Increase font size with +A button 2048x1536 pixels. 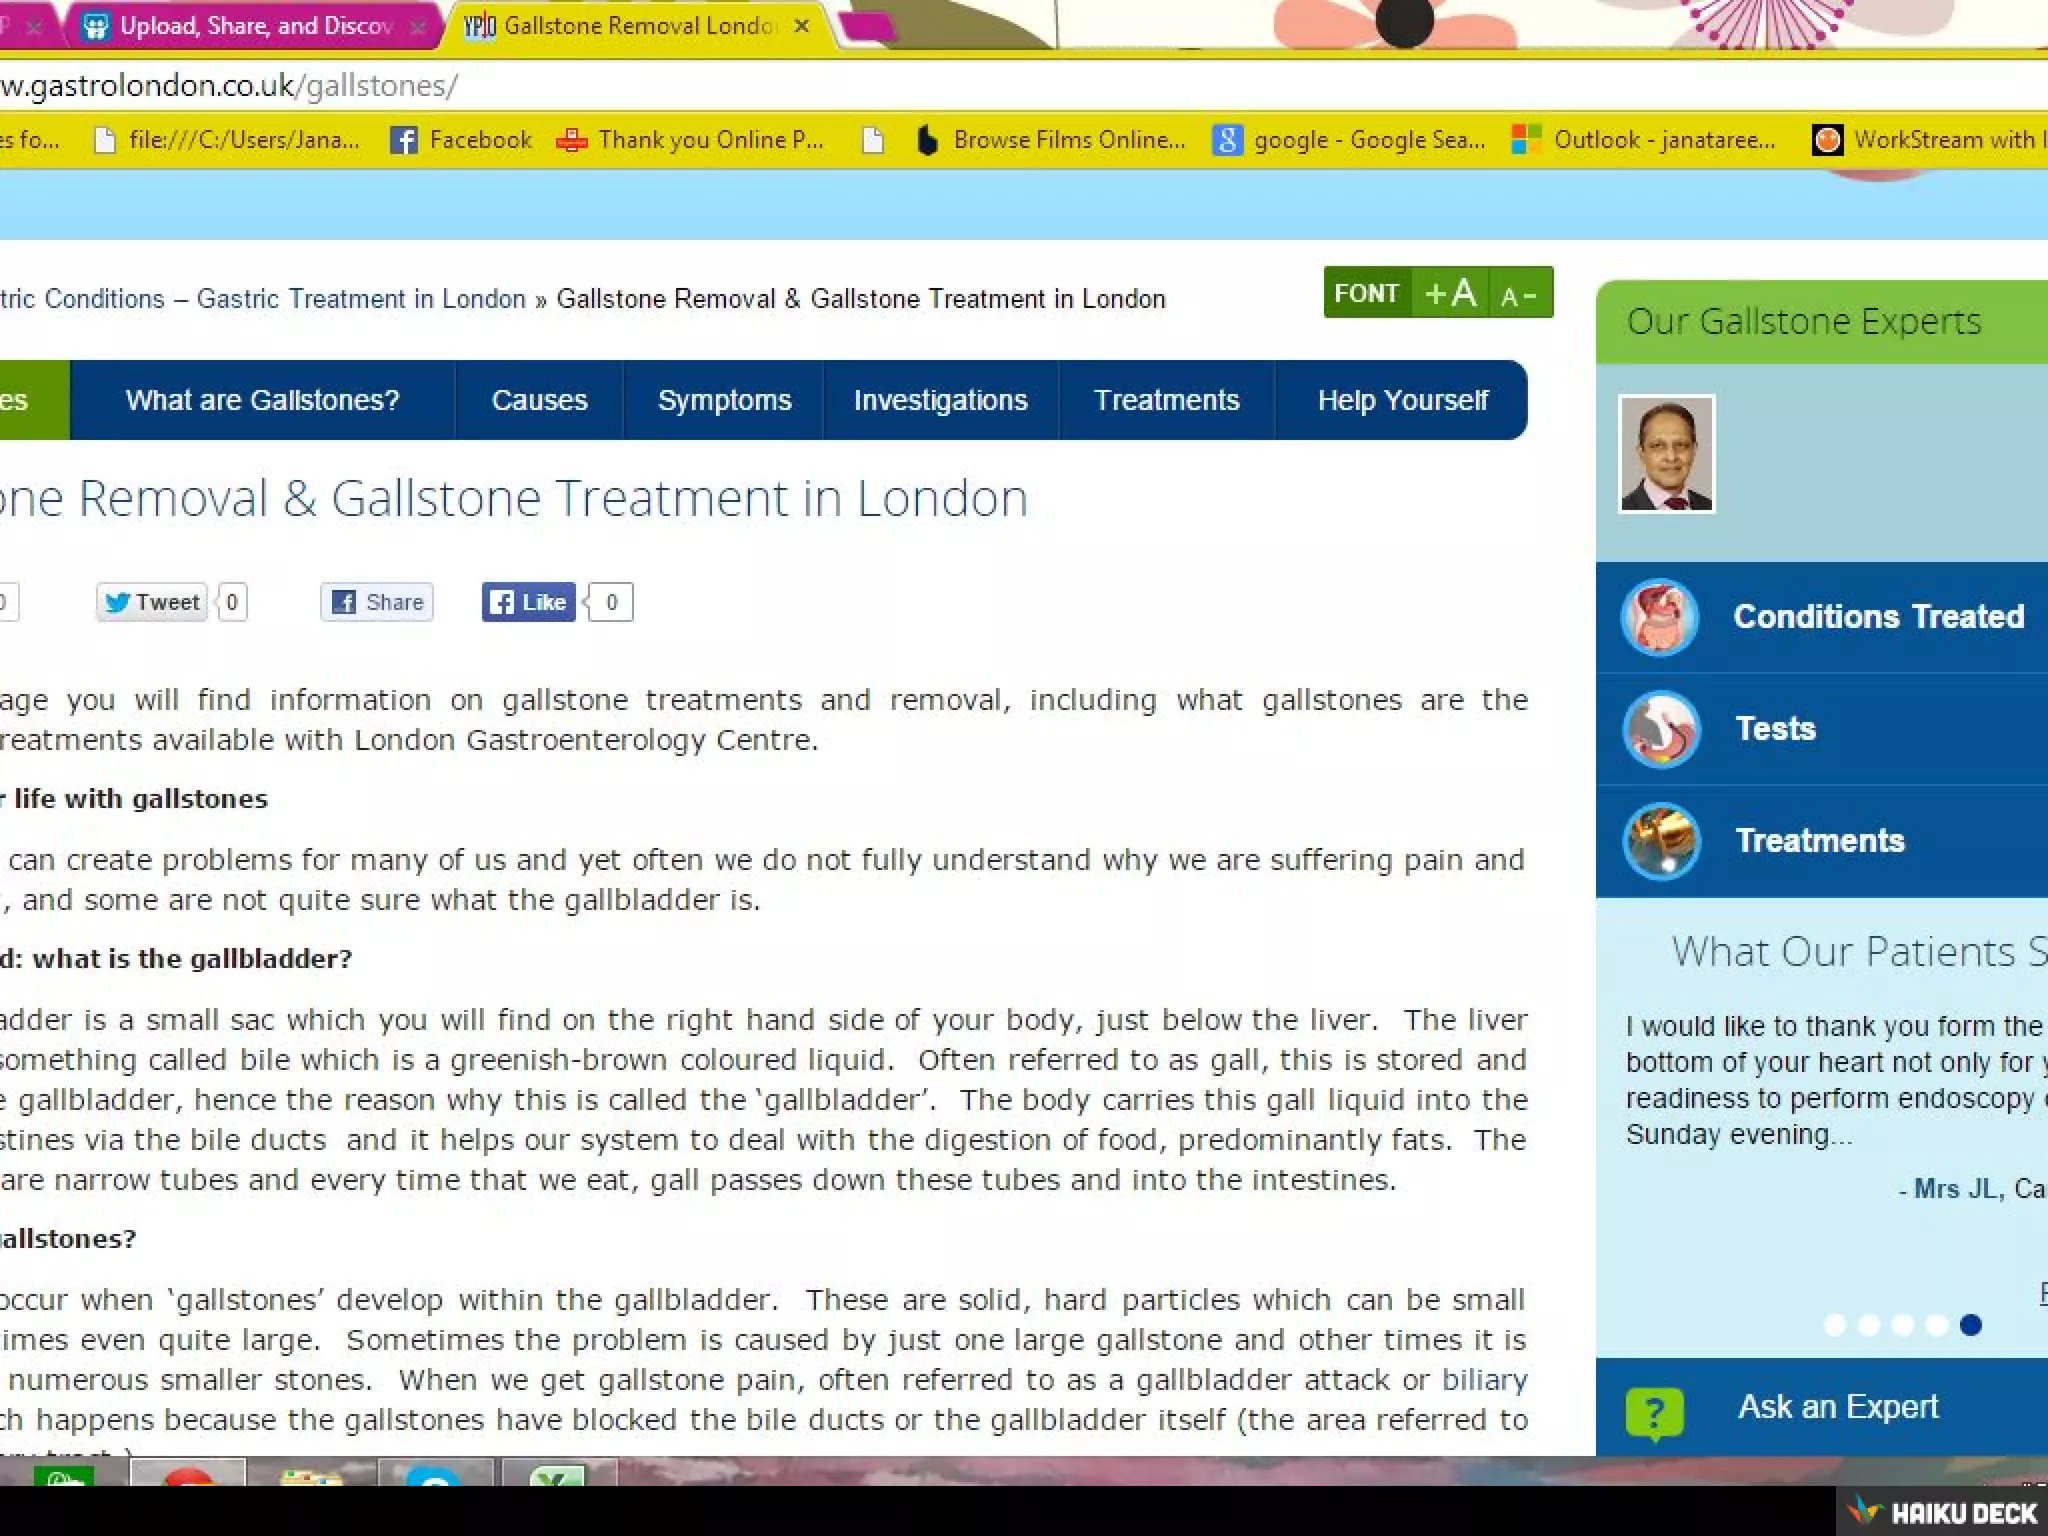tap(1450, 293)
